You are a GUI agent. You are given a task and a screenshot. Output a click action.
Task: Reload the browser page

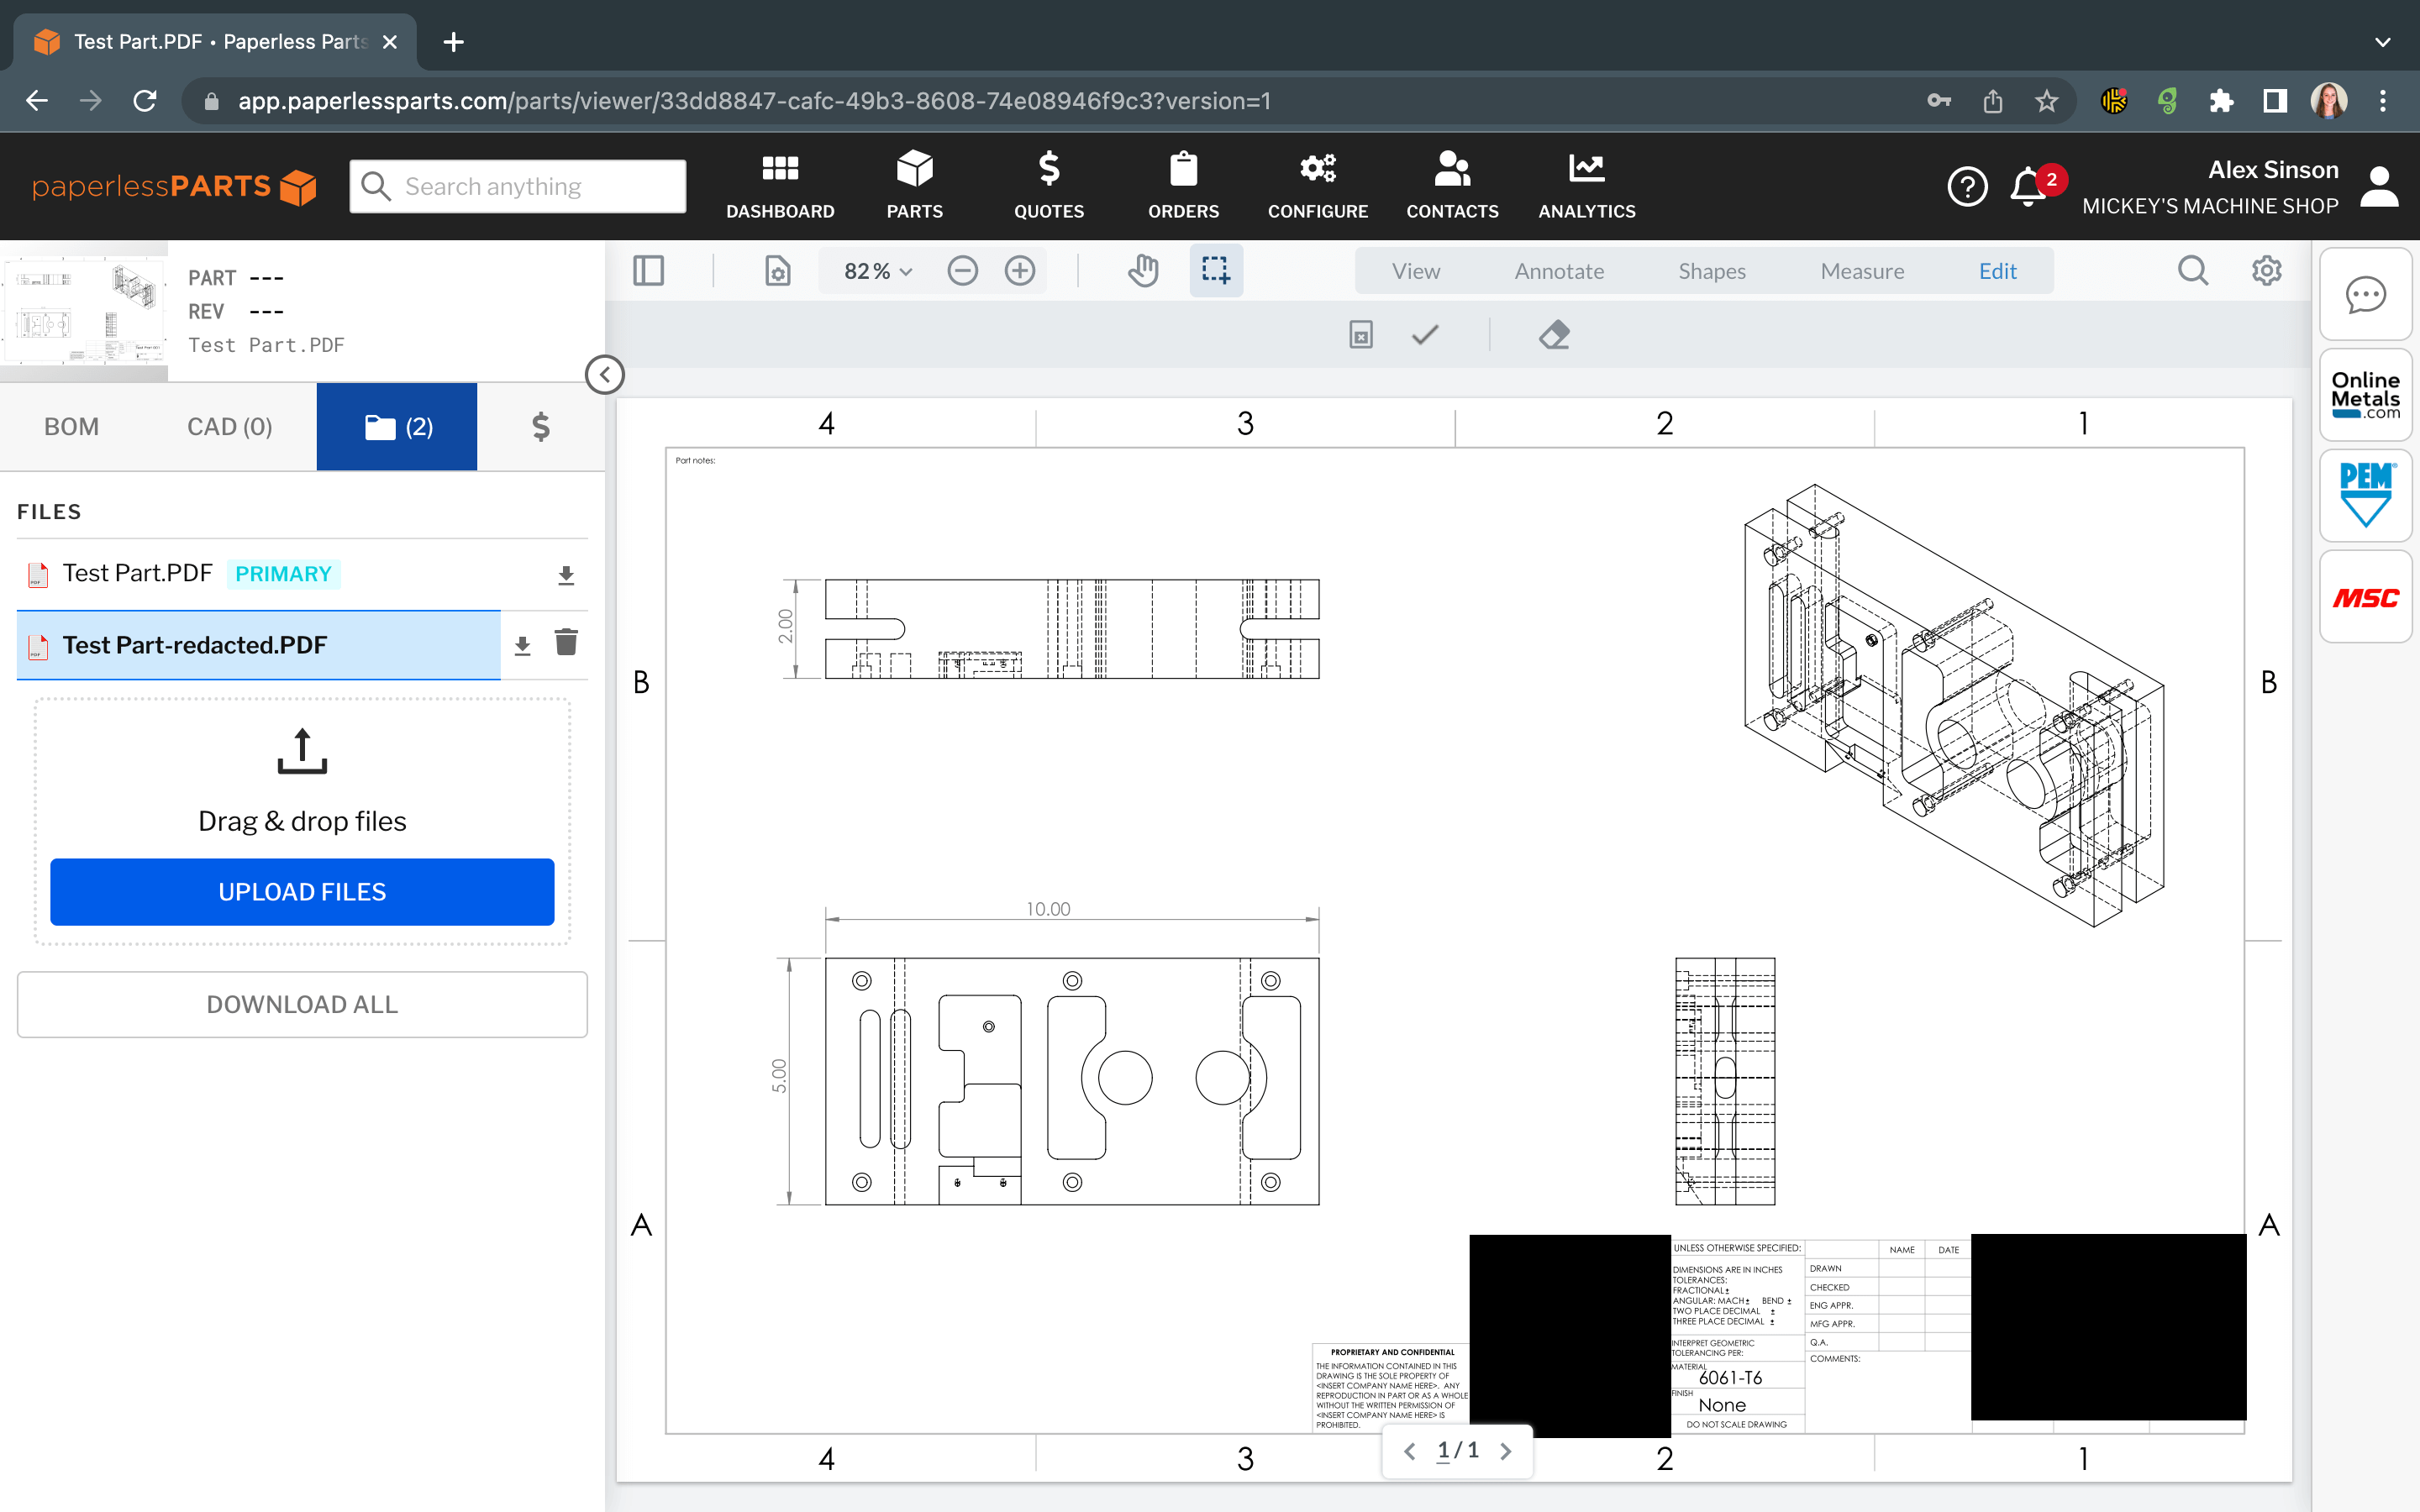(x=145, y=101)
